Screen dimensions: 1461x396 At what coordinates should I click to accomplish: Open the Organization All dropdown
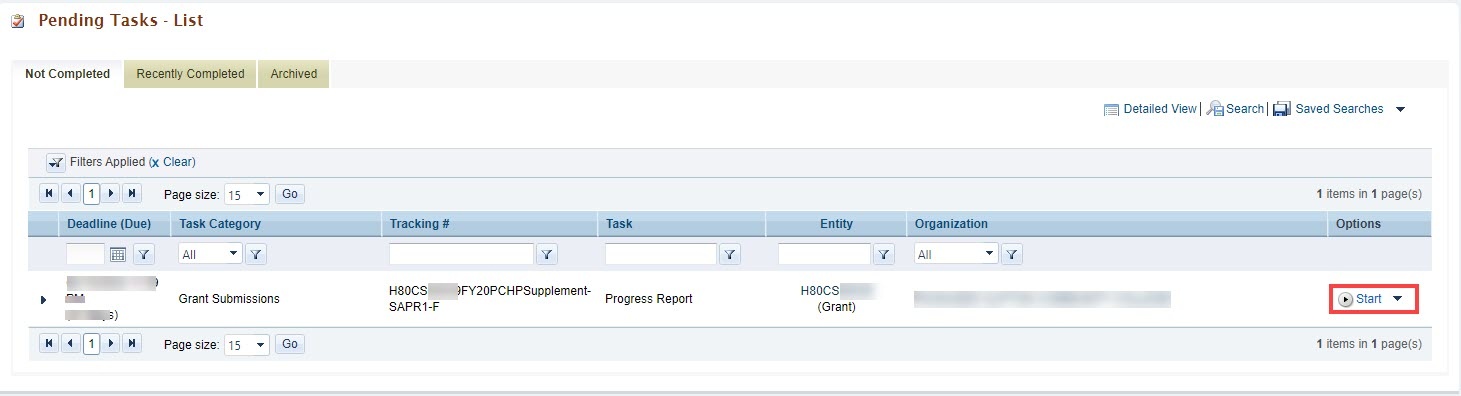957,255
